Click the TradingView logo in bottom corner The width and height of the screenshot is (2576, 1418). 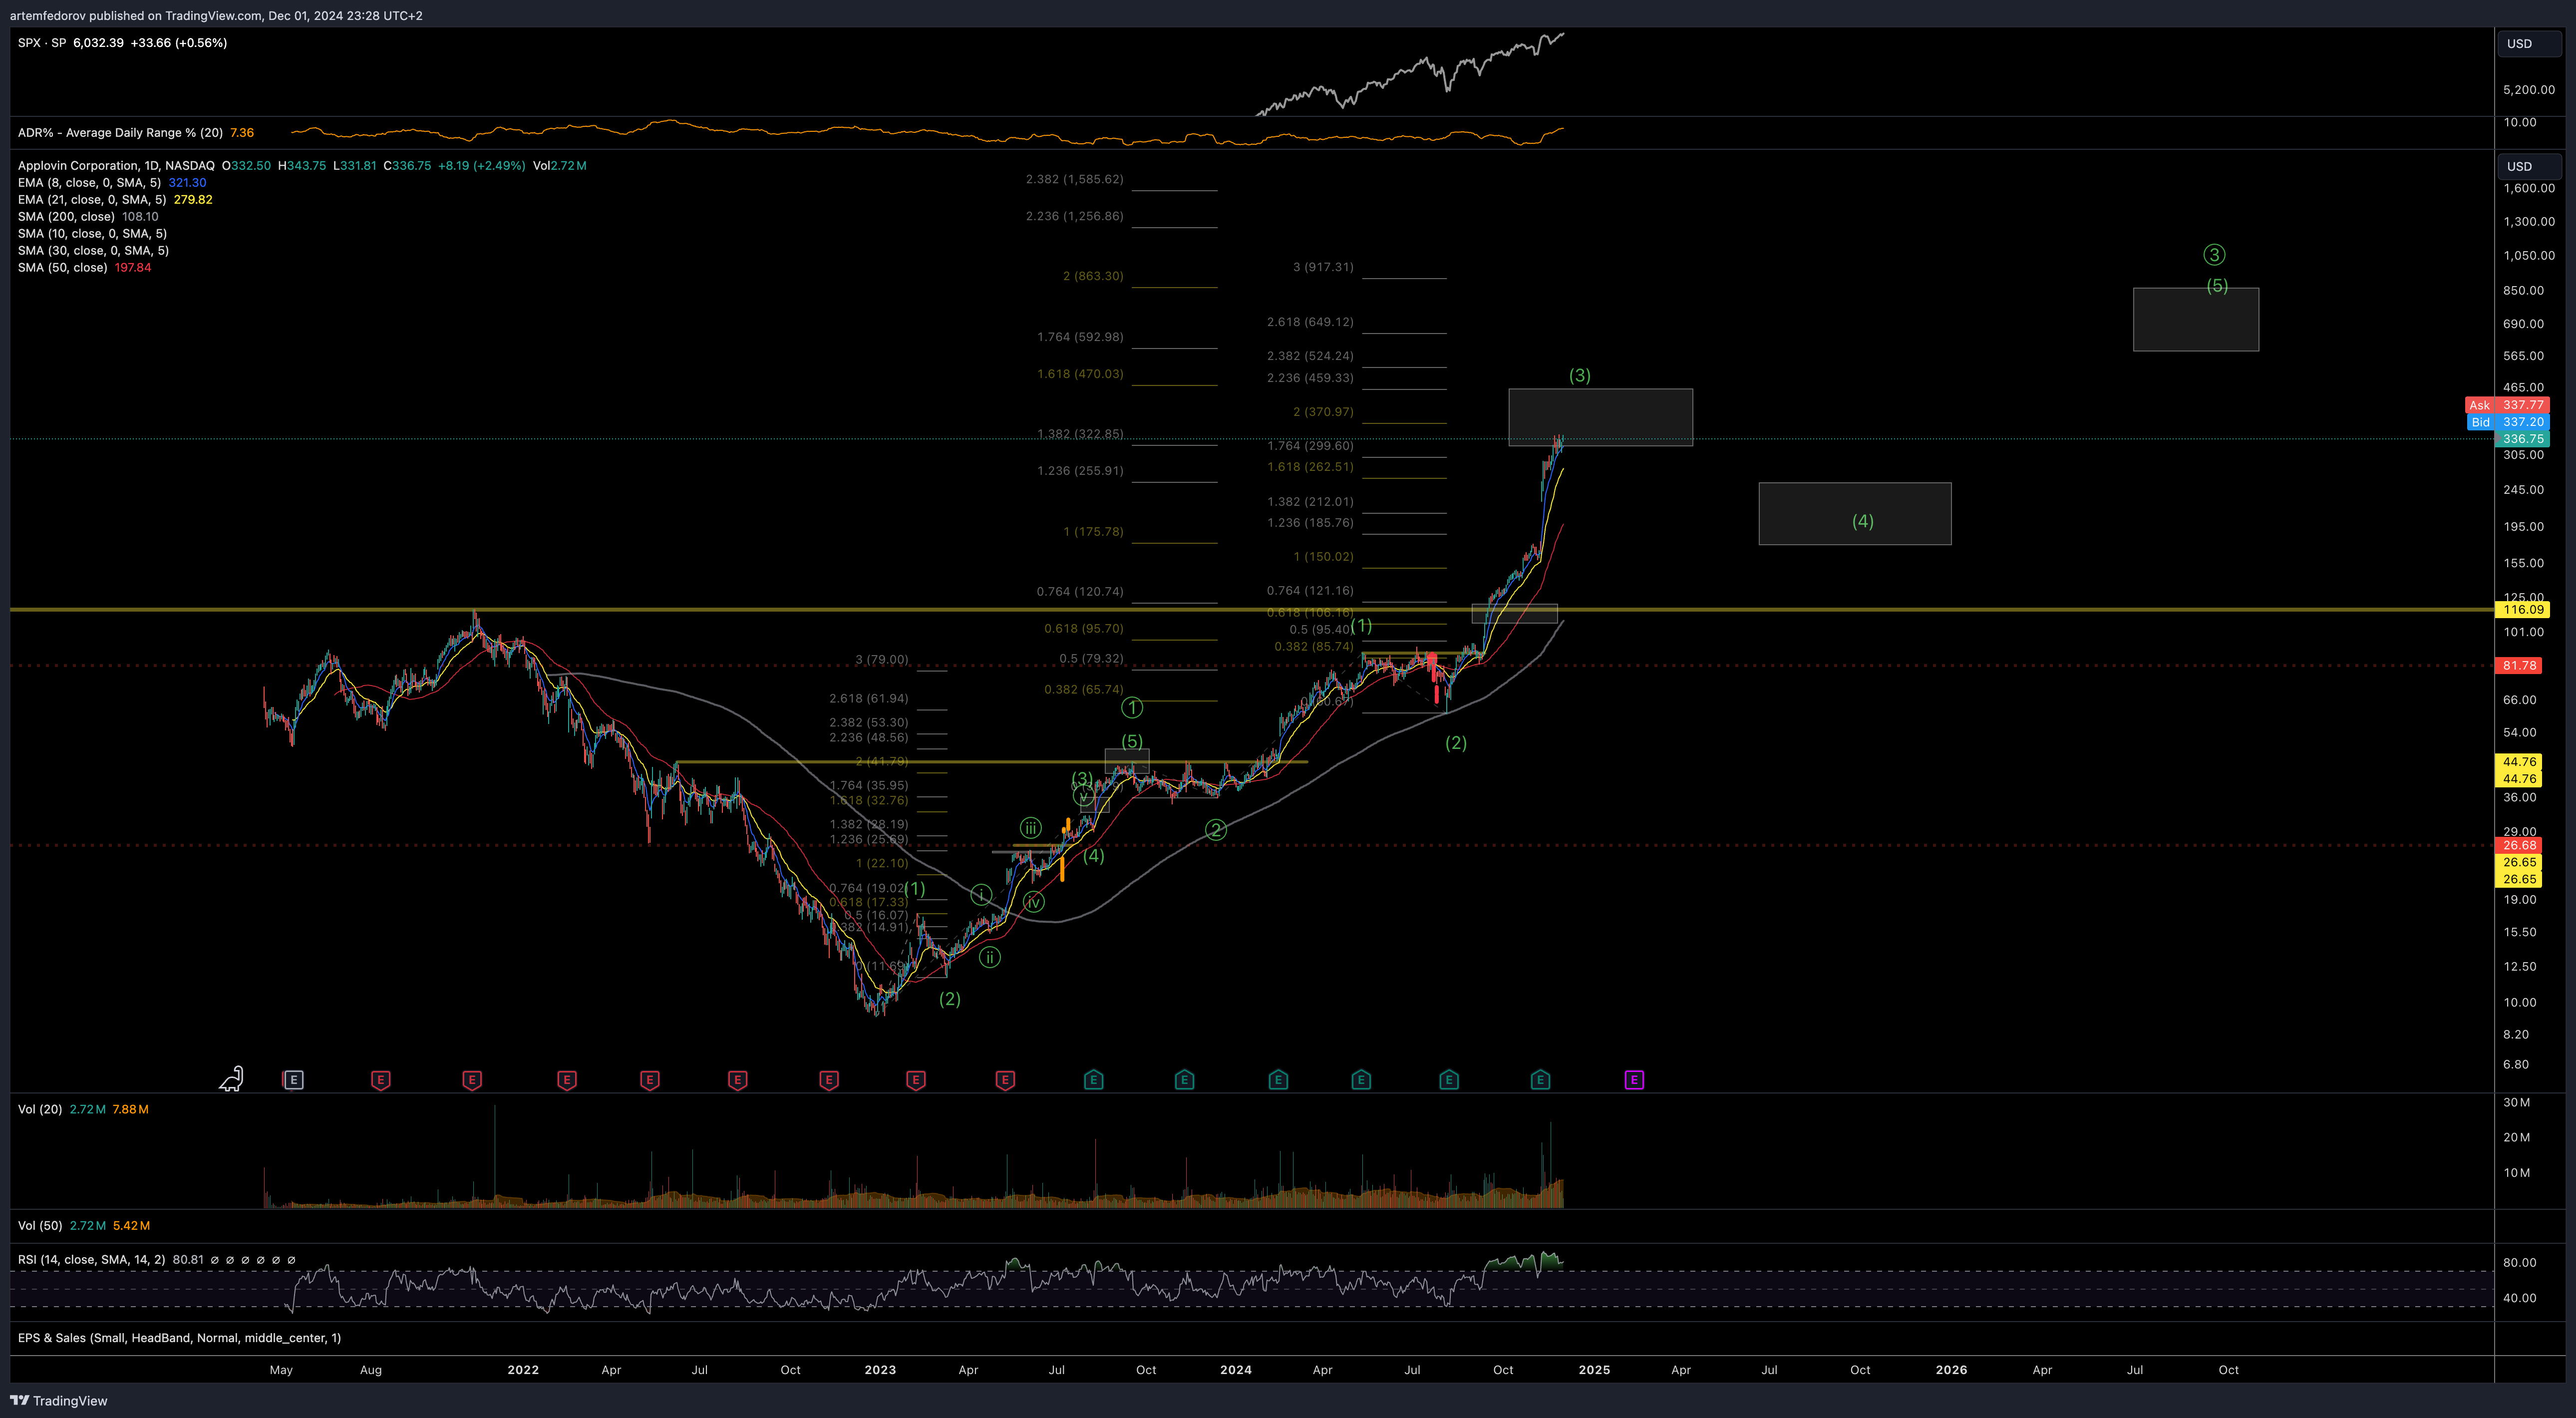tap(59, 1400)
